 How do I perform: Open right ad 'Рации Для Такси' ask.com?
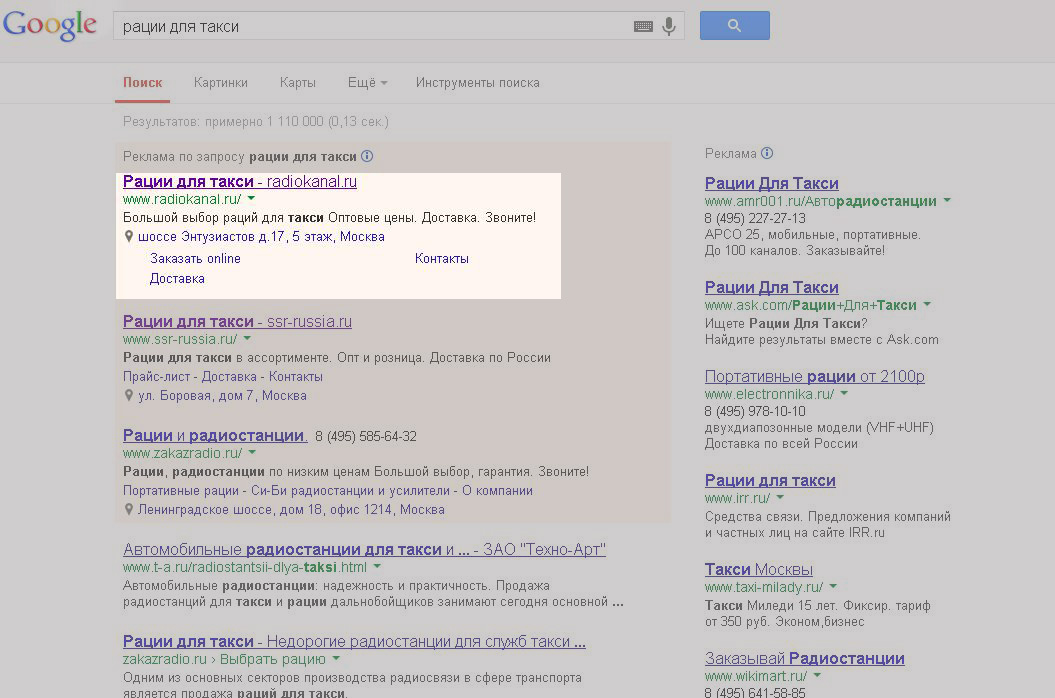772,287
